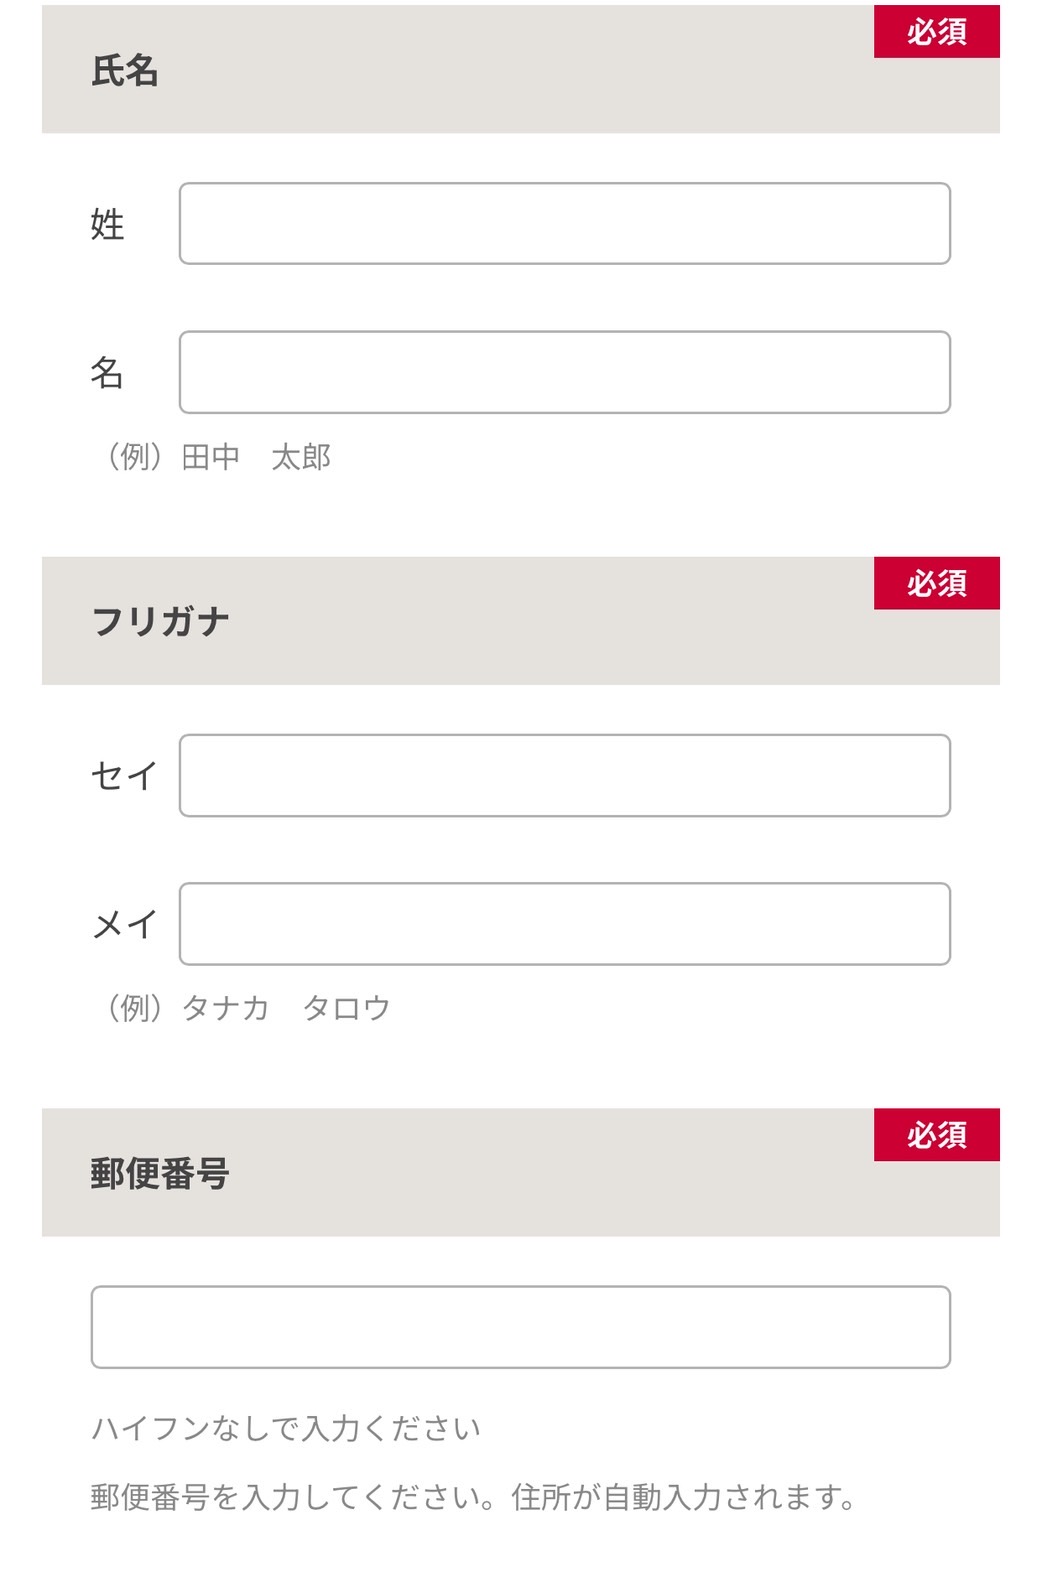Click the 名 field label
This screenshot has height=1572, width=1042.
pos(108,372)
